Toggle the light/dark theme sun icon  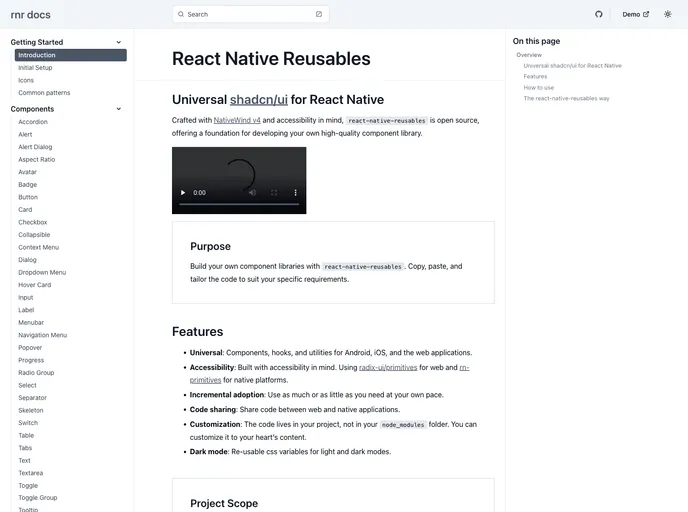point(668,14)
